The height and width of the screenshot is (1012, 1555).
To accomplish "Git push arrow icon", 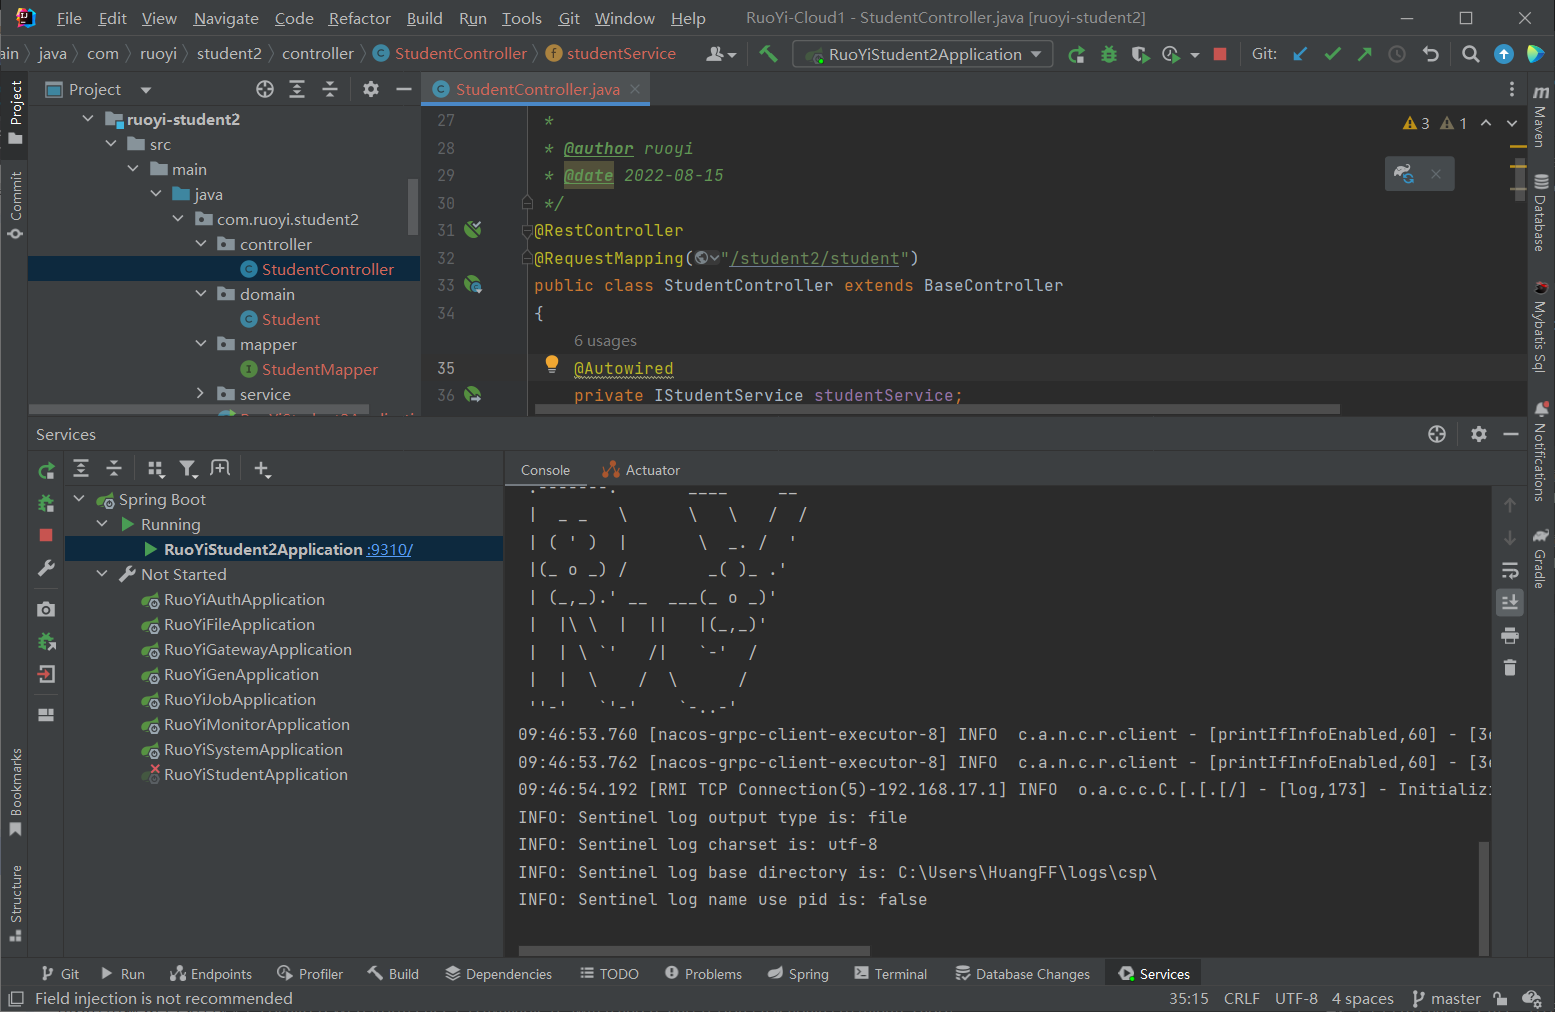I will click(x=1364, y=54).
